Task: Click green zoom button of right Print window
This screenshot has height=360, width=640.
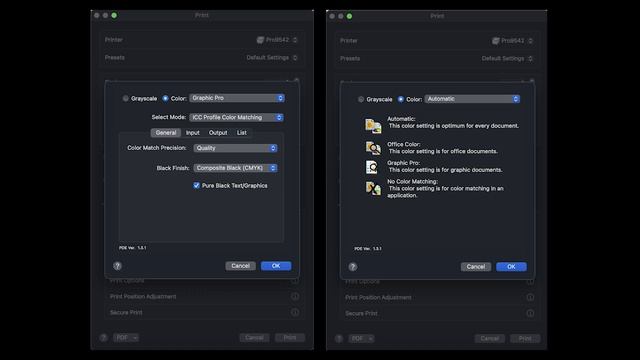Action: [350, 16]
